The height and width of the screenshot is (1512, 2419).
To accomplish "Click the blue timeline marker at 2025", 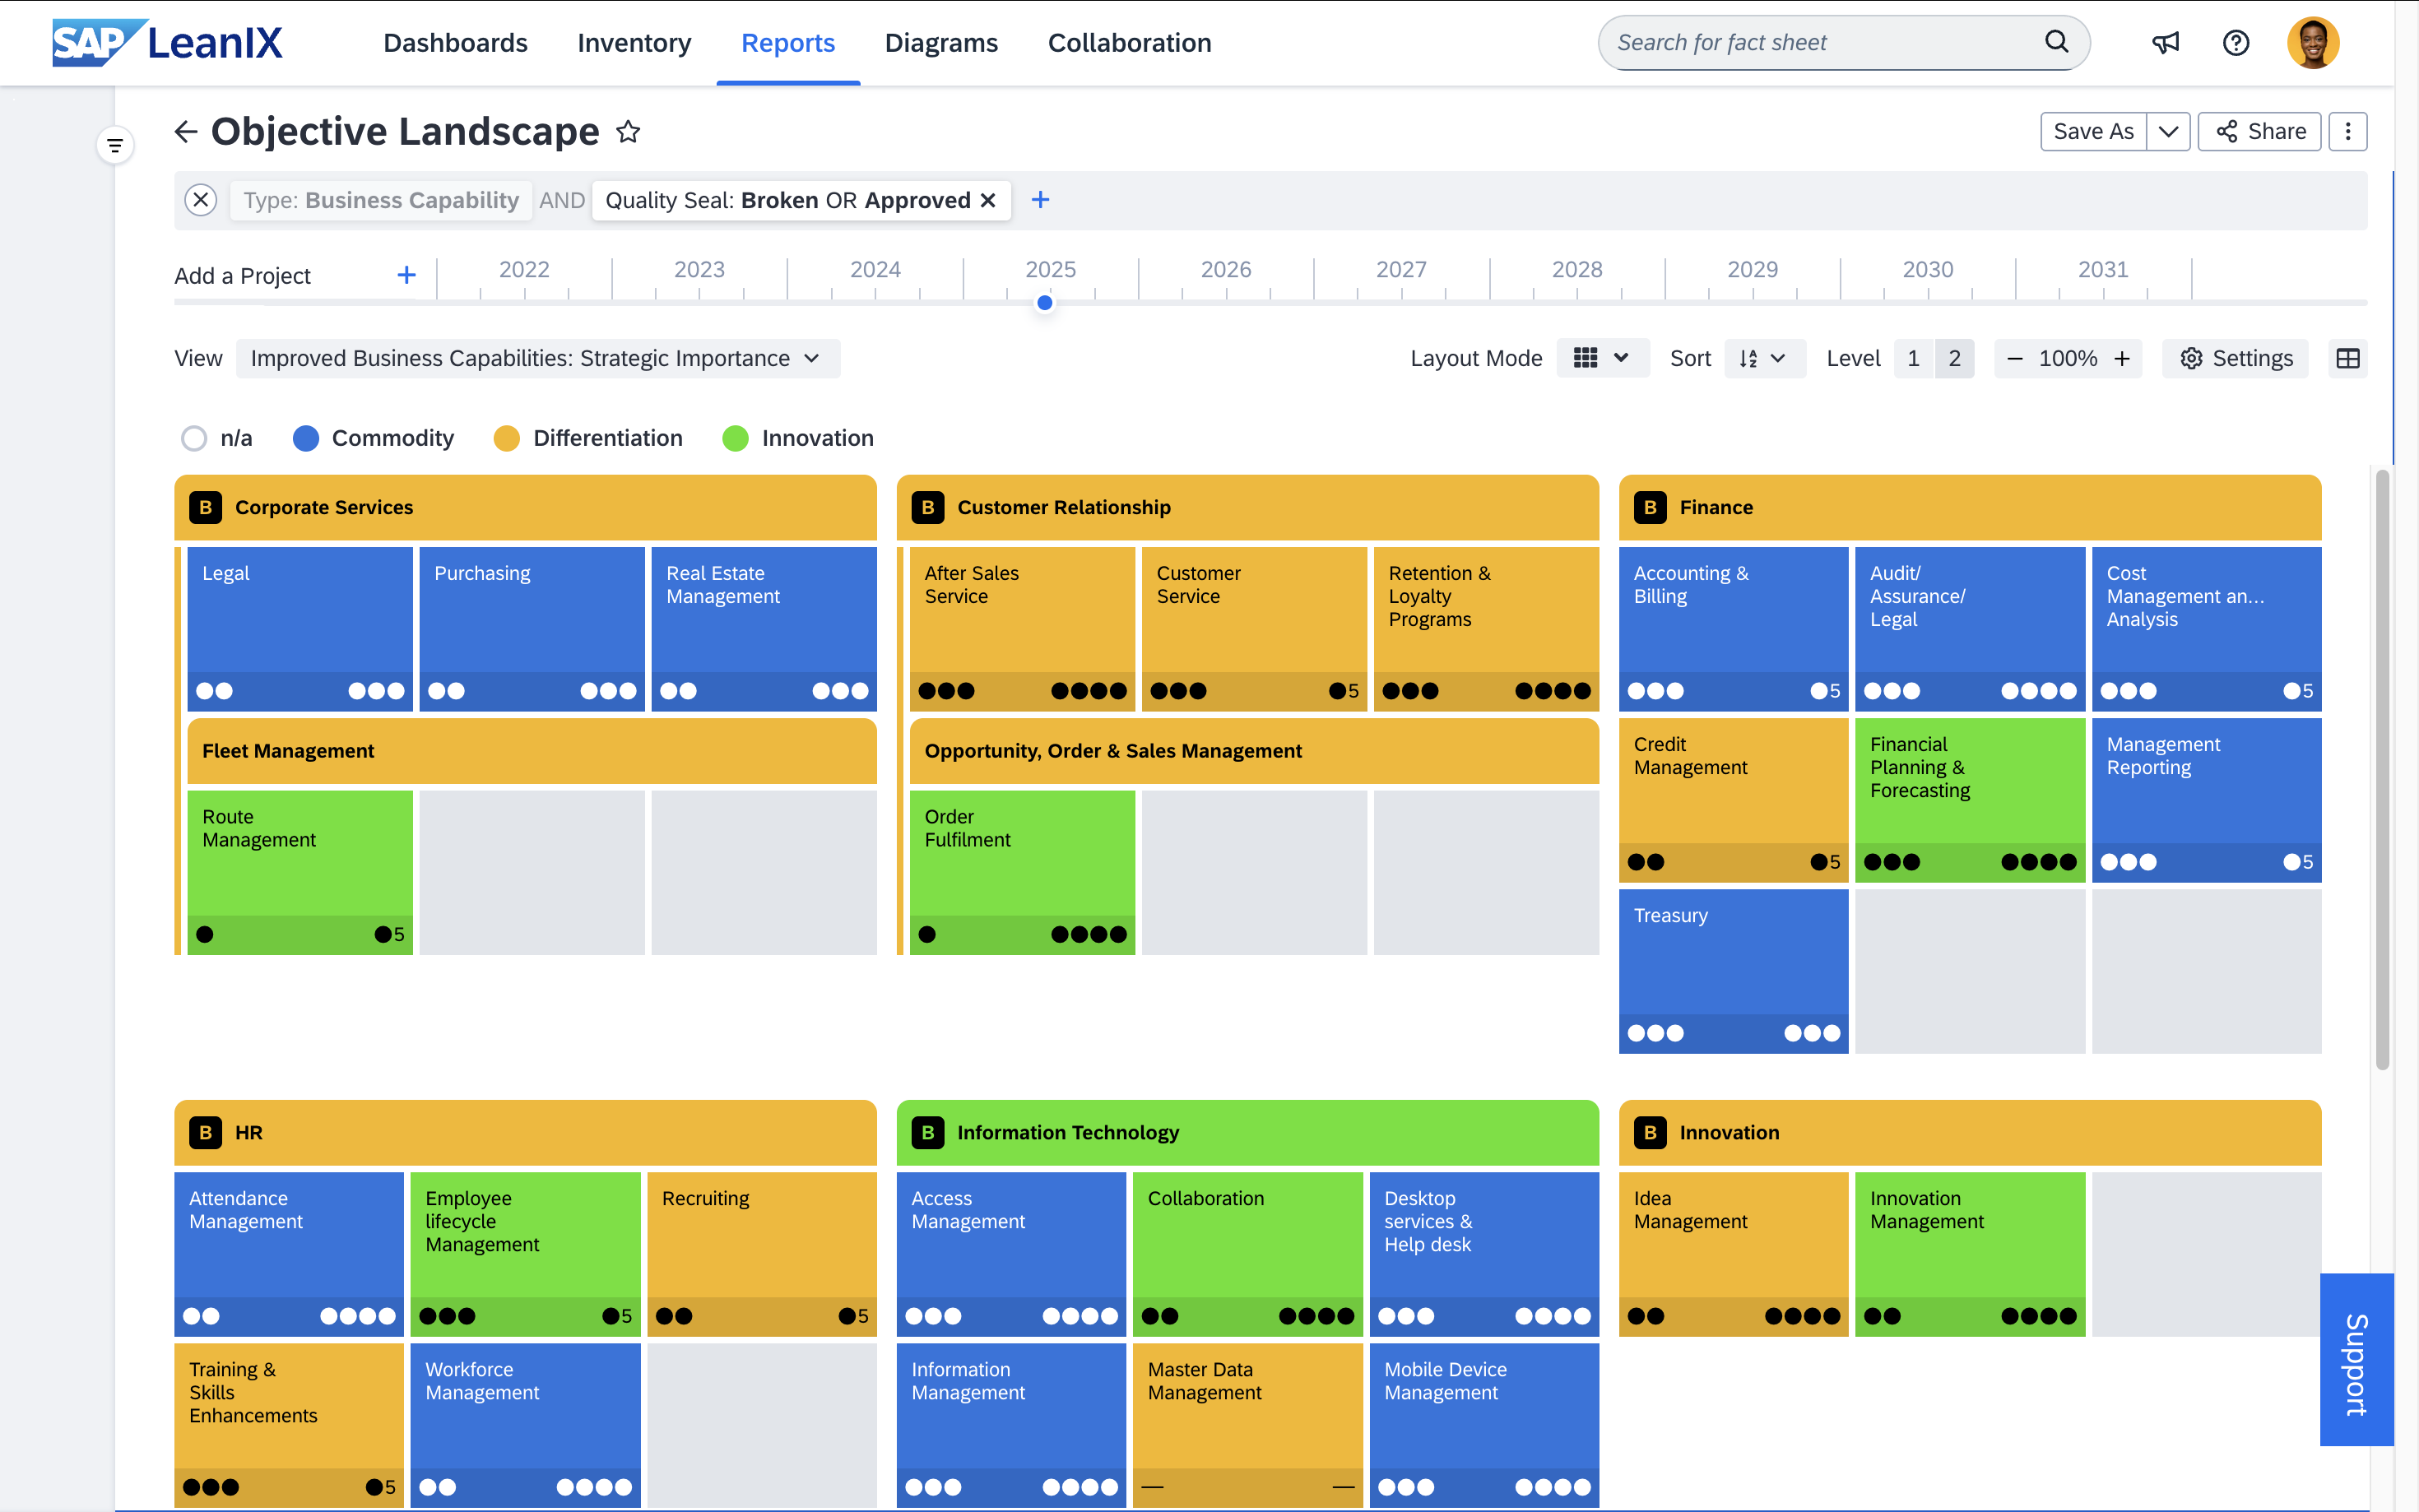I will (x=1045, y=303).
